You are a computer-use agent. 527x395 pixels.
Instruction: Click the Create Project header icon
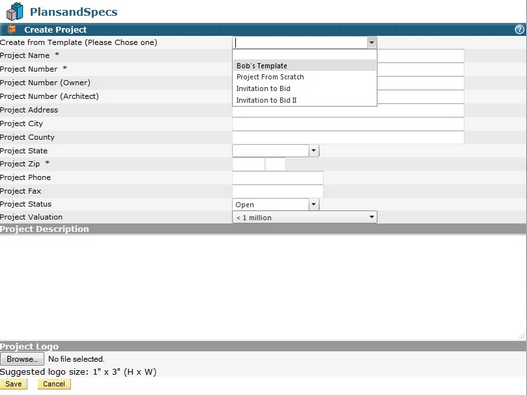coord(12,29)
